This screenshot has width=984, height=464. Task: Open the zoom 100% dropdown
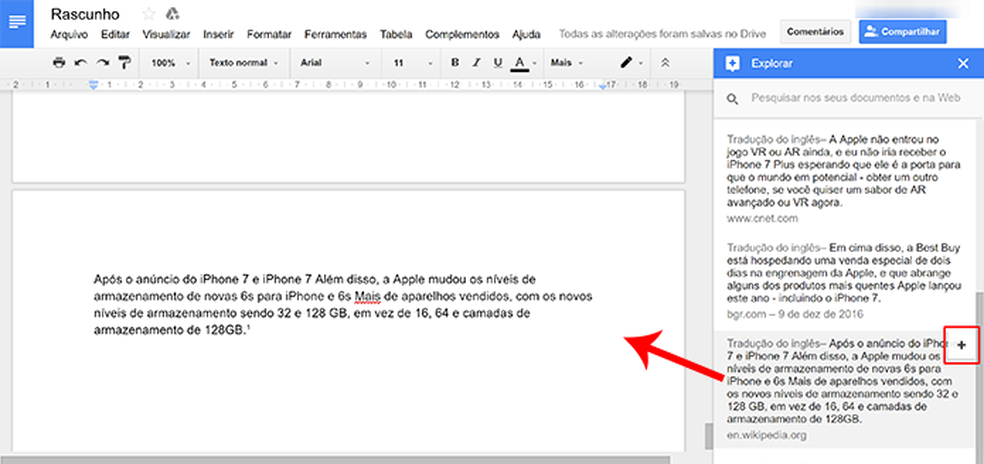click(170, 63)
